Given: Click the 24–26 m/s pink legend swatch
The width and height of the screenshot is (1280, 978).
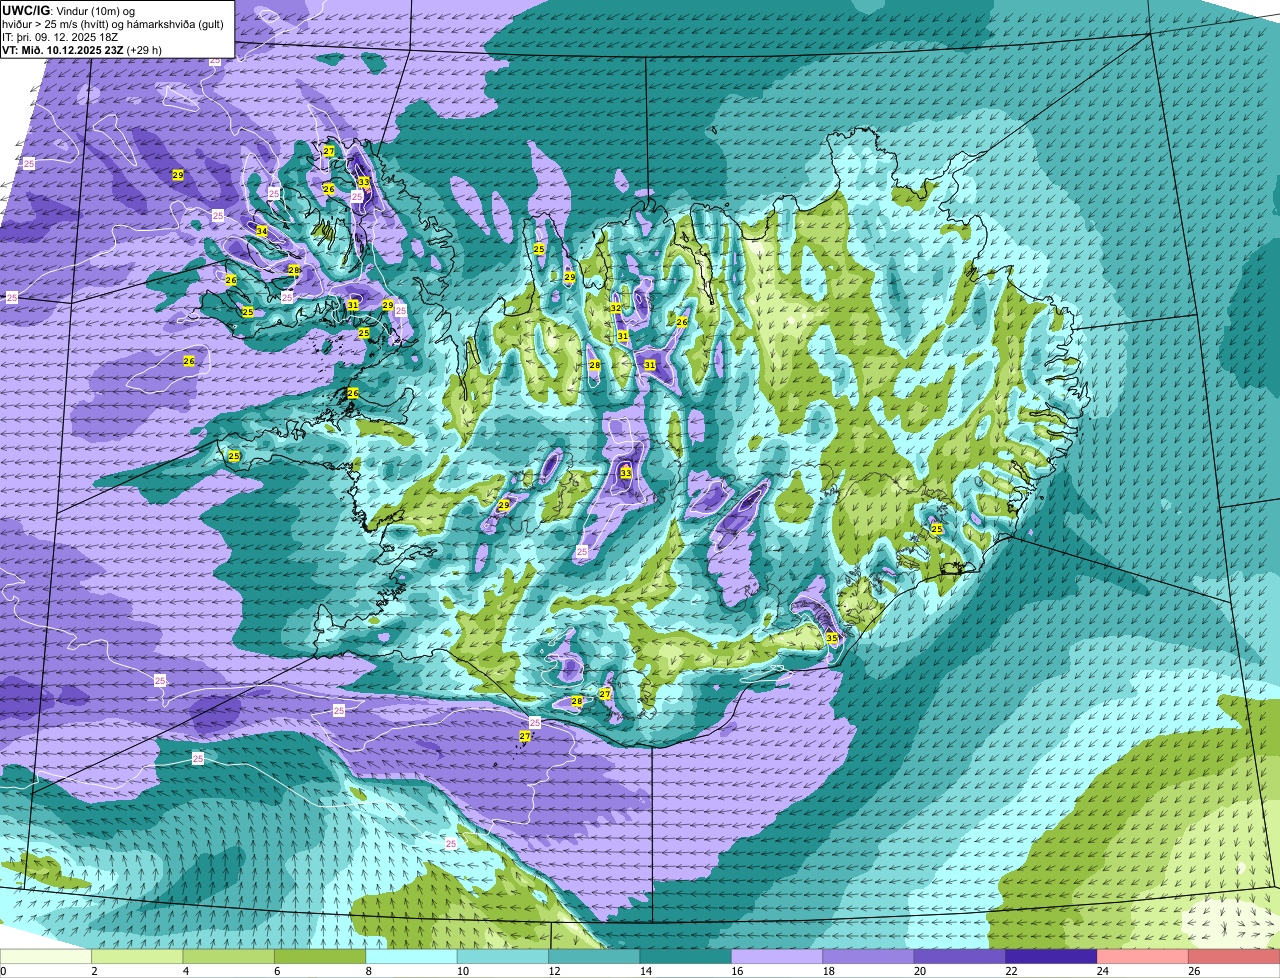Looking at the screenshot, I should pyautogui.click(x=1141, y=957).
